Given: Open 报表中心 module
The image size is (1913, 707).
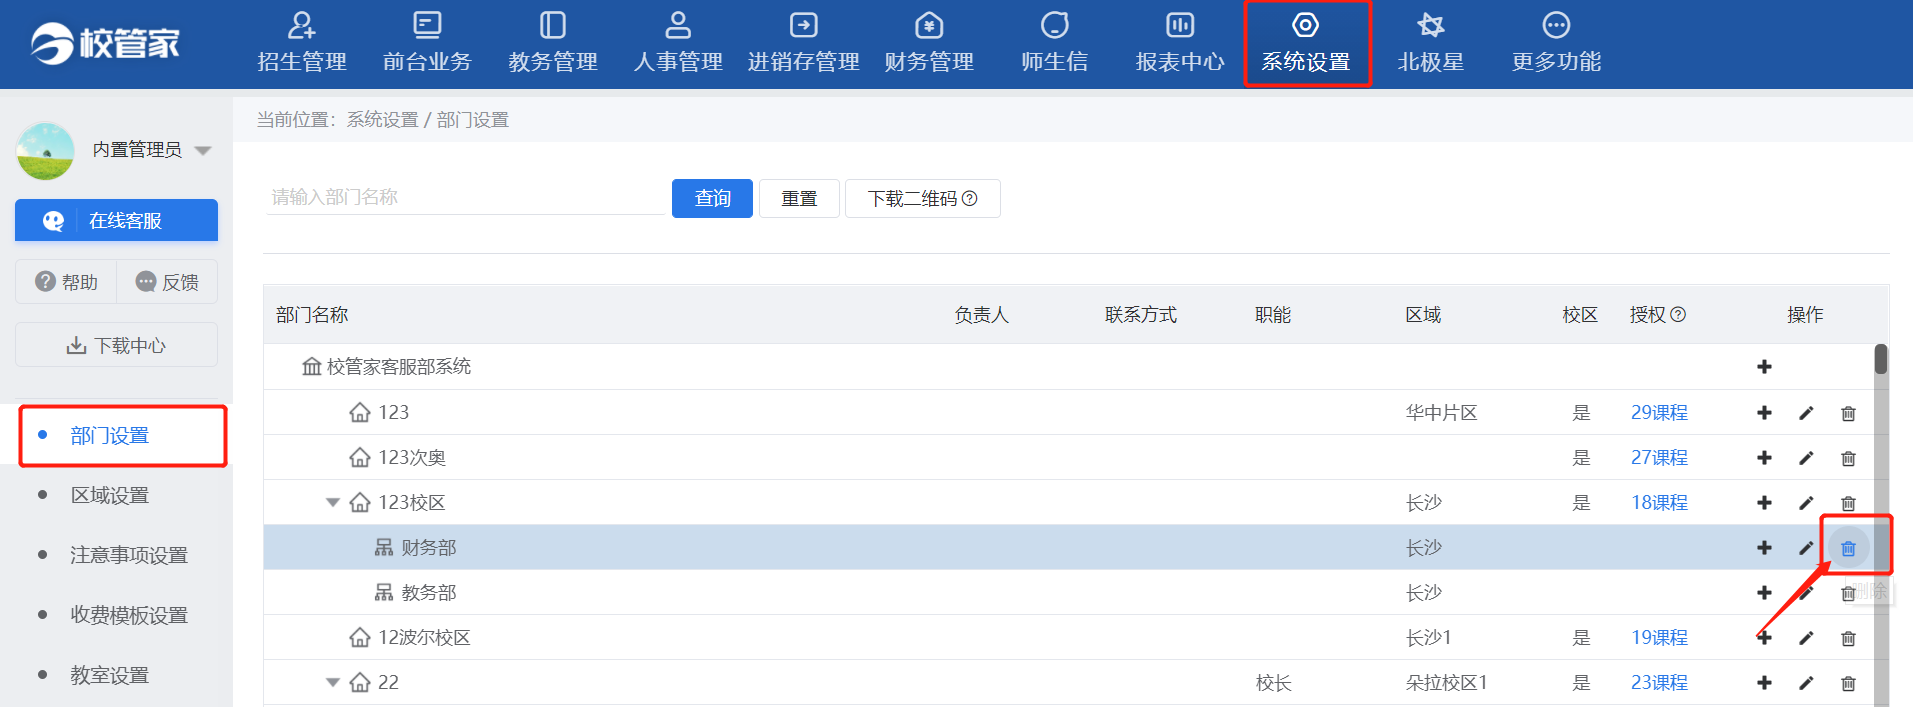Looking at the screenshot, I should [x=1180, y=44].
